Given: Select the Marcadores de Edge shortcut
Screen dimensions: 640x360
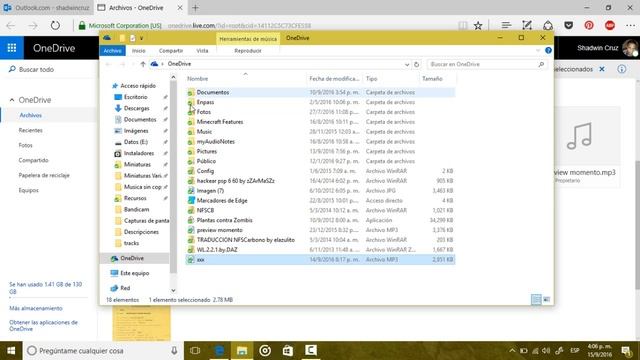Looking at the screenshot, I should click(222, 200).
